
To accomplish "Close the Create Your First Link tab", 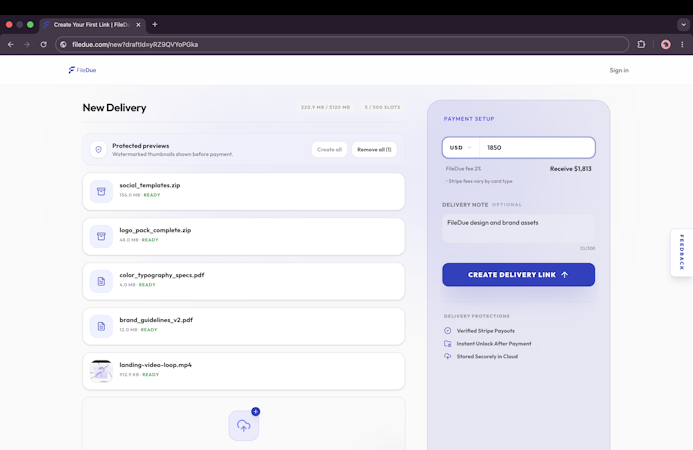I will pos(138,25).
